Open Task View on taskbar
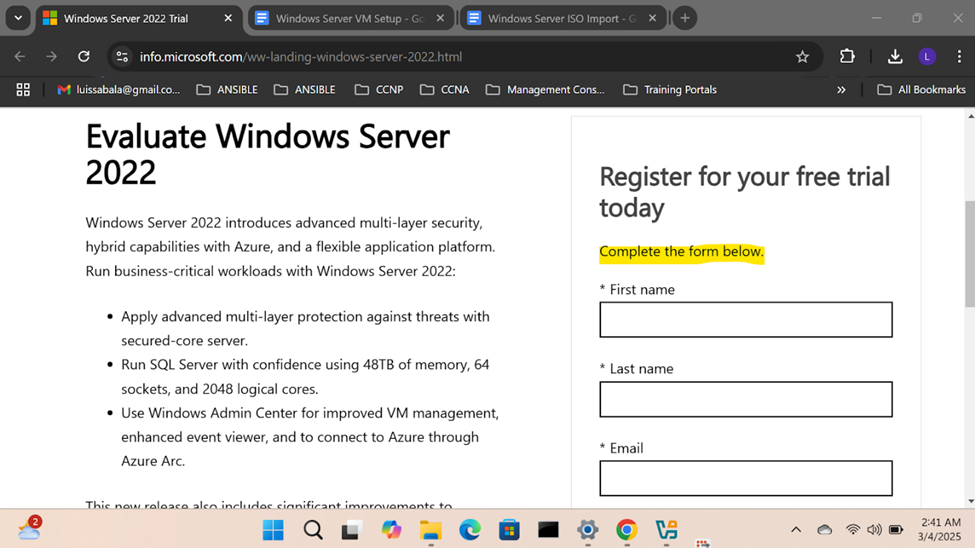 pos(352,530)
